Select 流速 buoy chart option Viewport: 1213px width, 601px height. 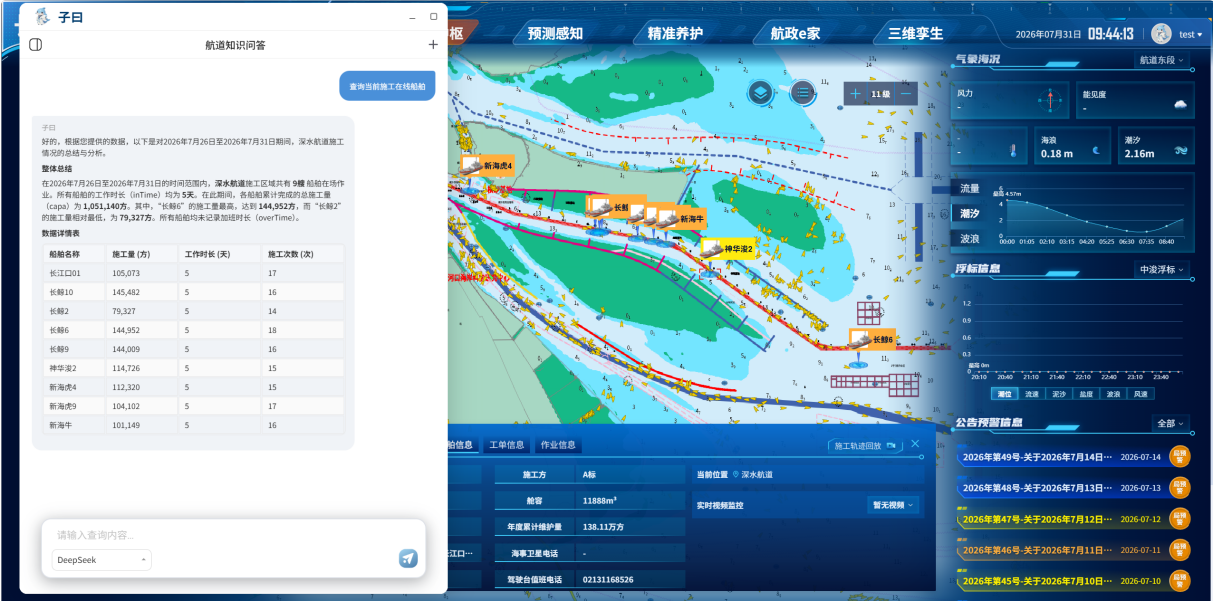[x=1031, y=394]
